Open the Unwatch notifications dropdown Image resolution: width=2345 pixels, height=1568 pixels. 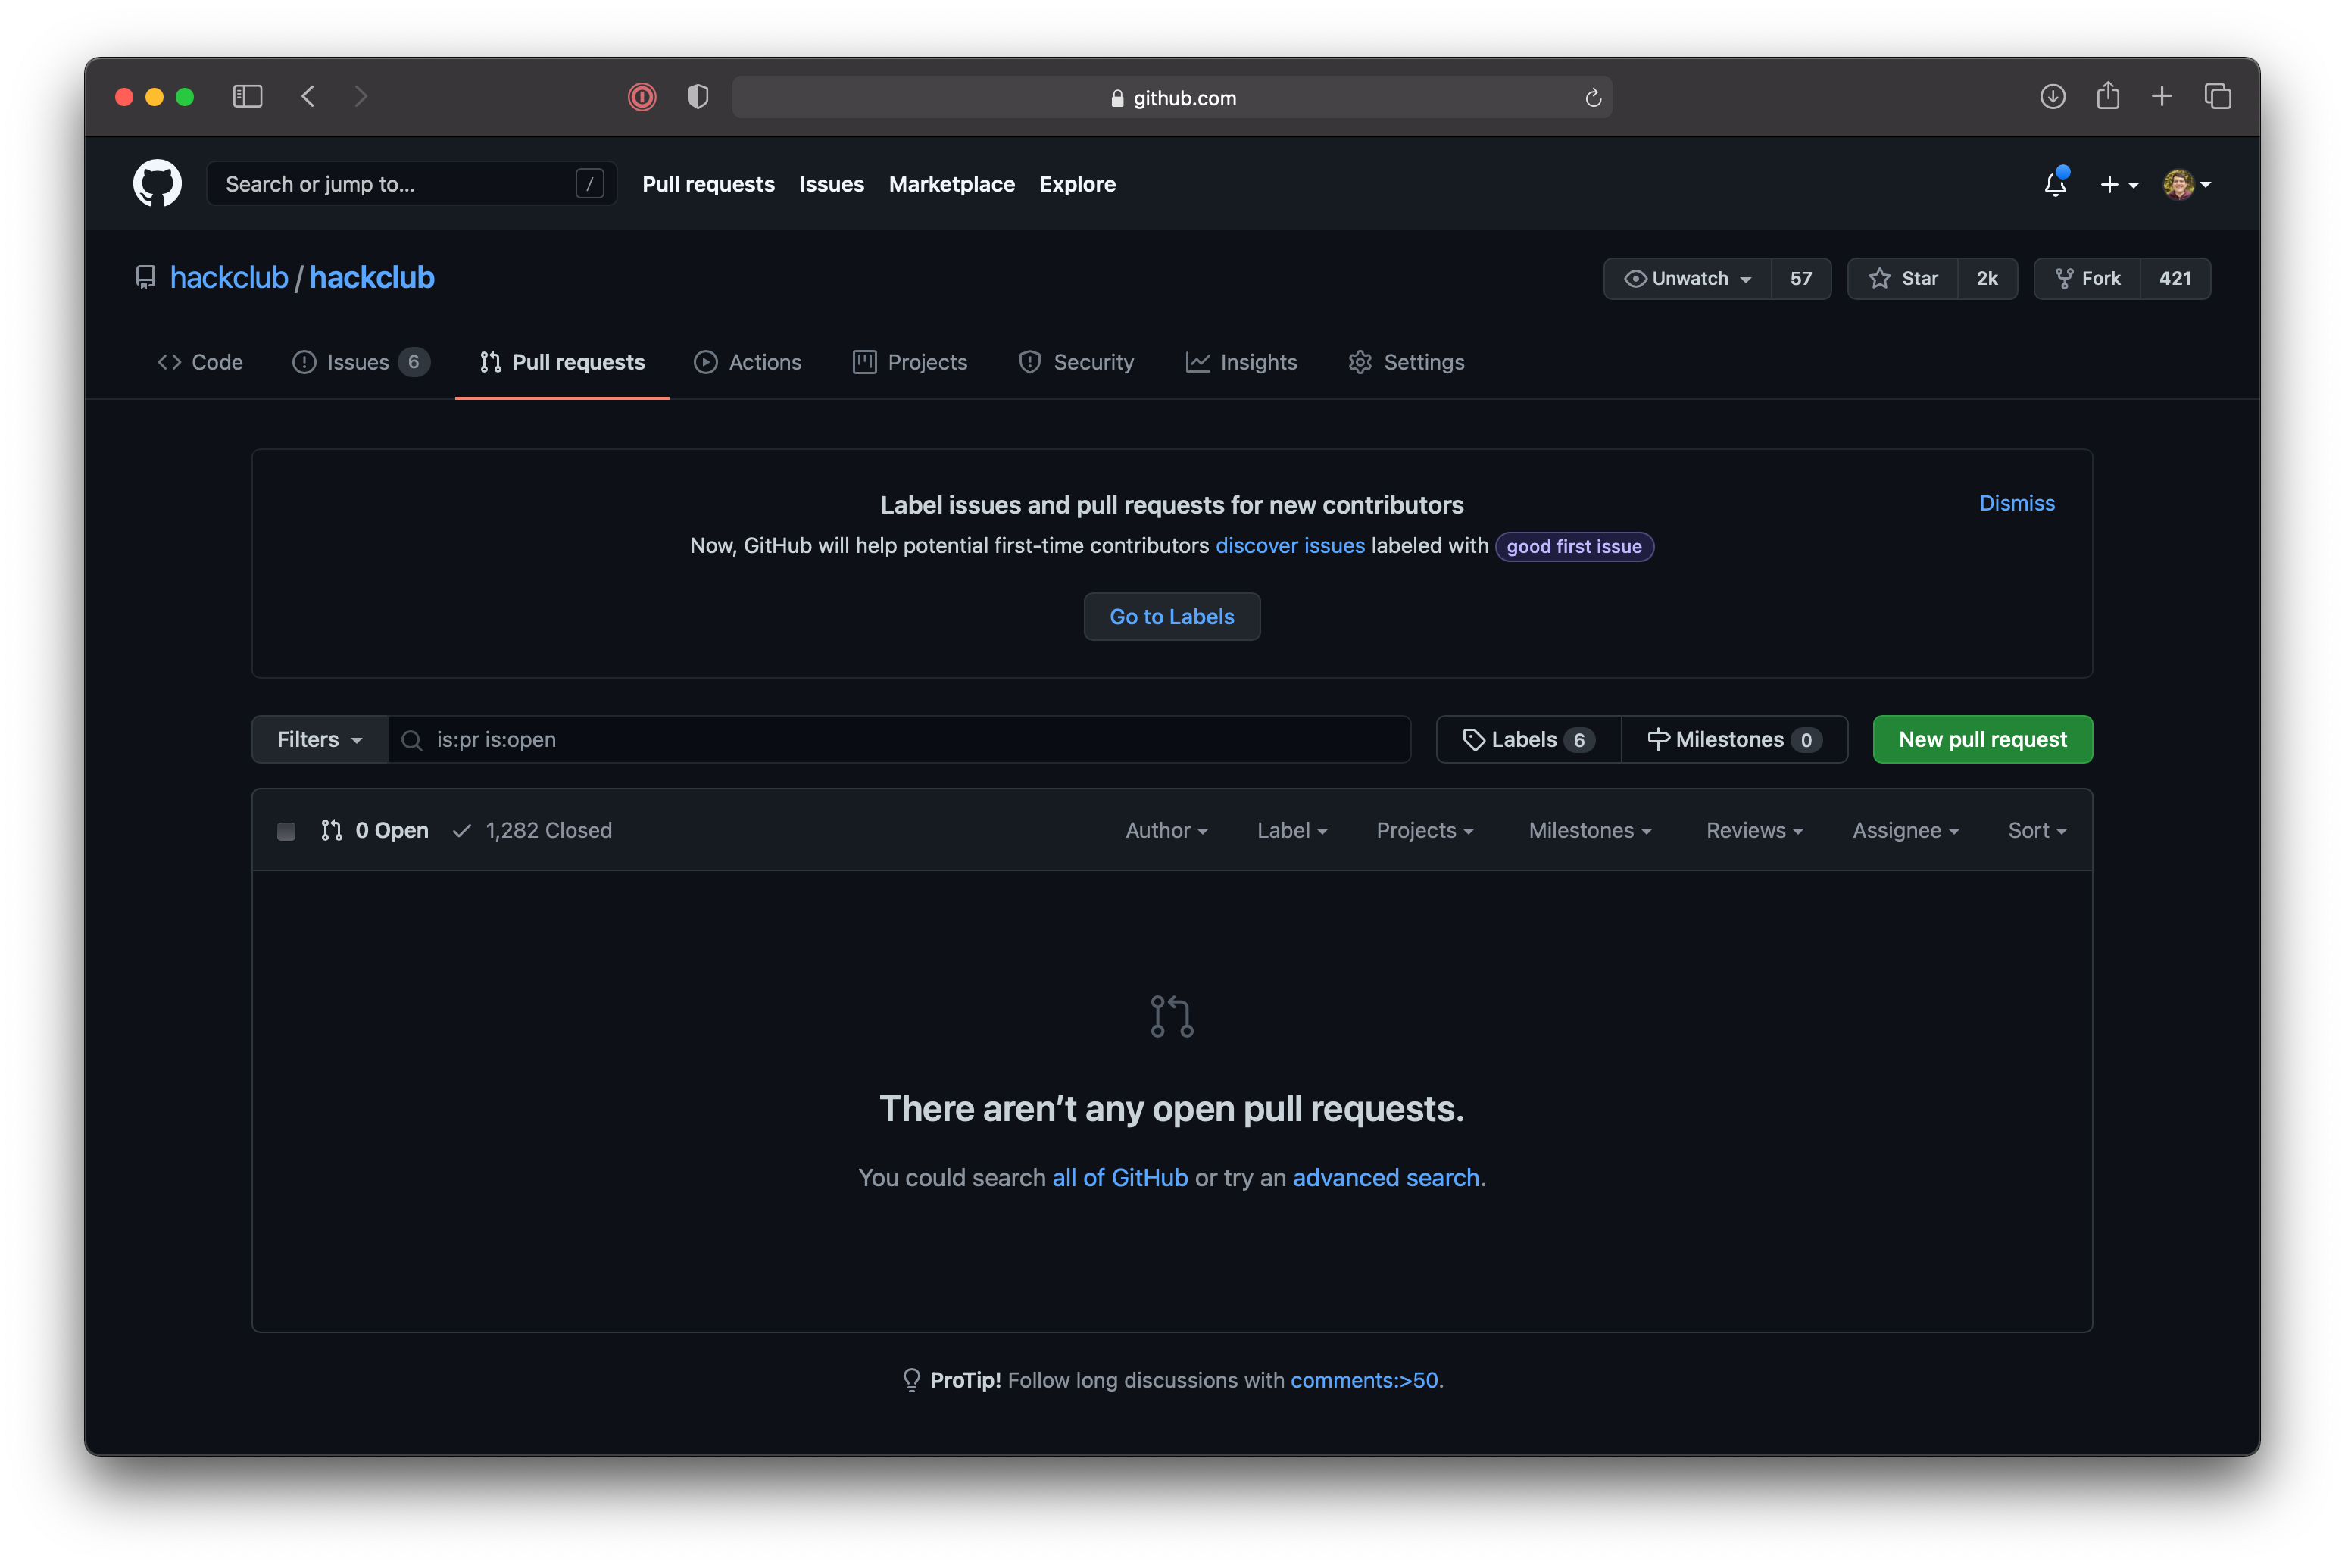pos(1688,278)
